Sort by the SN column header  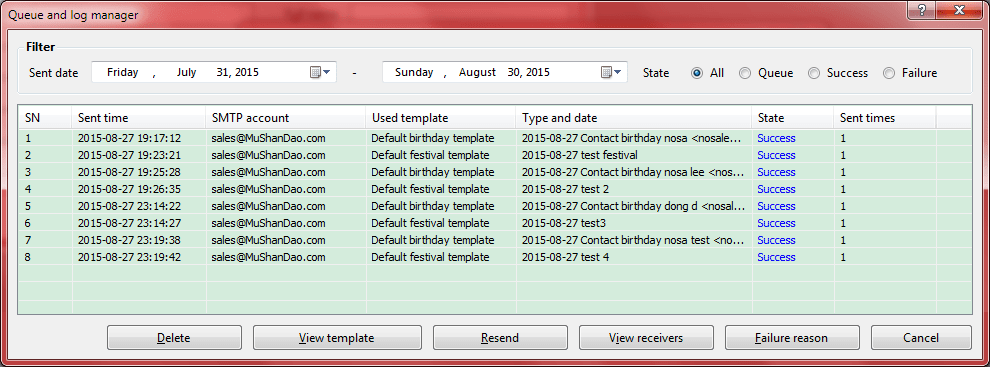(x=45, y=117)
